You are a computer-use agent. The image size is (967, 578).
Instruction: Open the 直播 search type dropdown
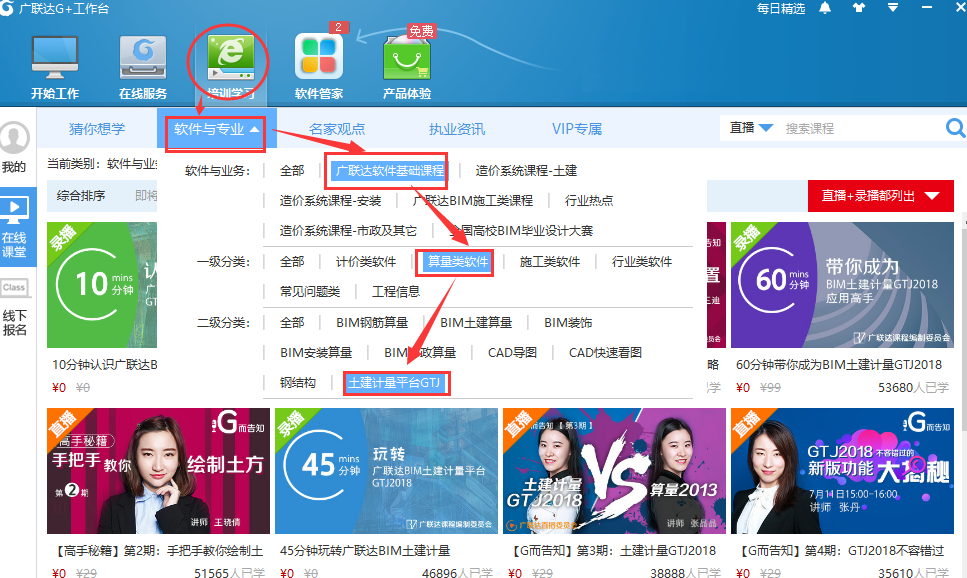[x=751, y=128]
